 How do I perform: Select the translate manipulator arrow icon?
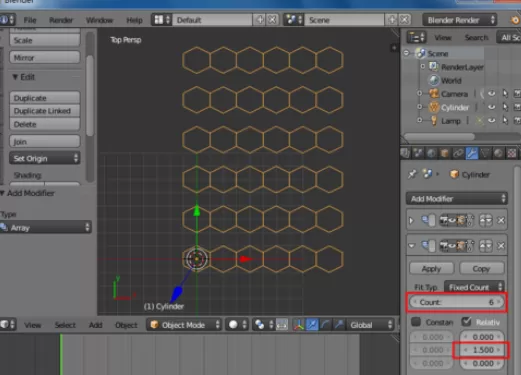(x=312, y=324)
